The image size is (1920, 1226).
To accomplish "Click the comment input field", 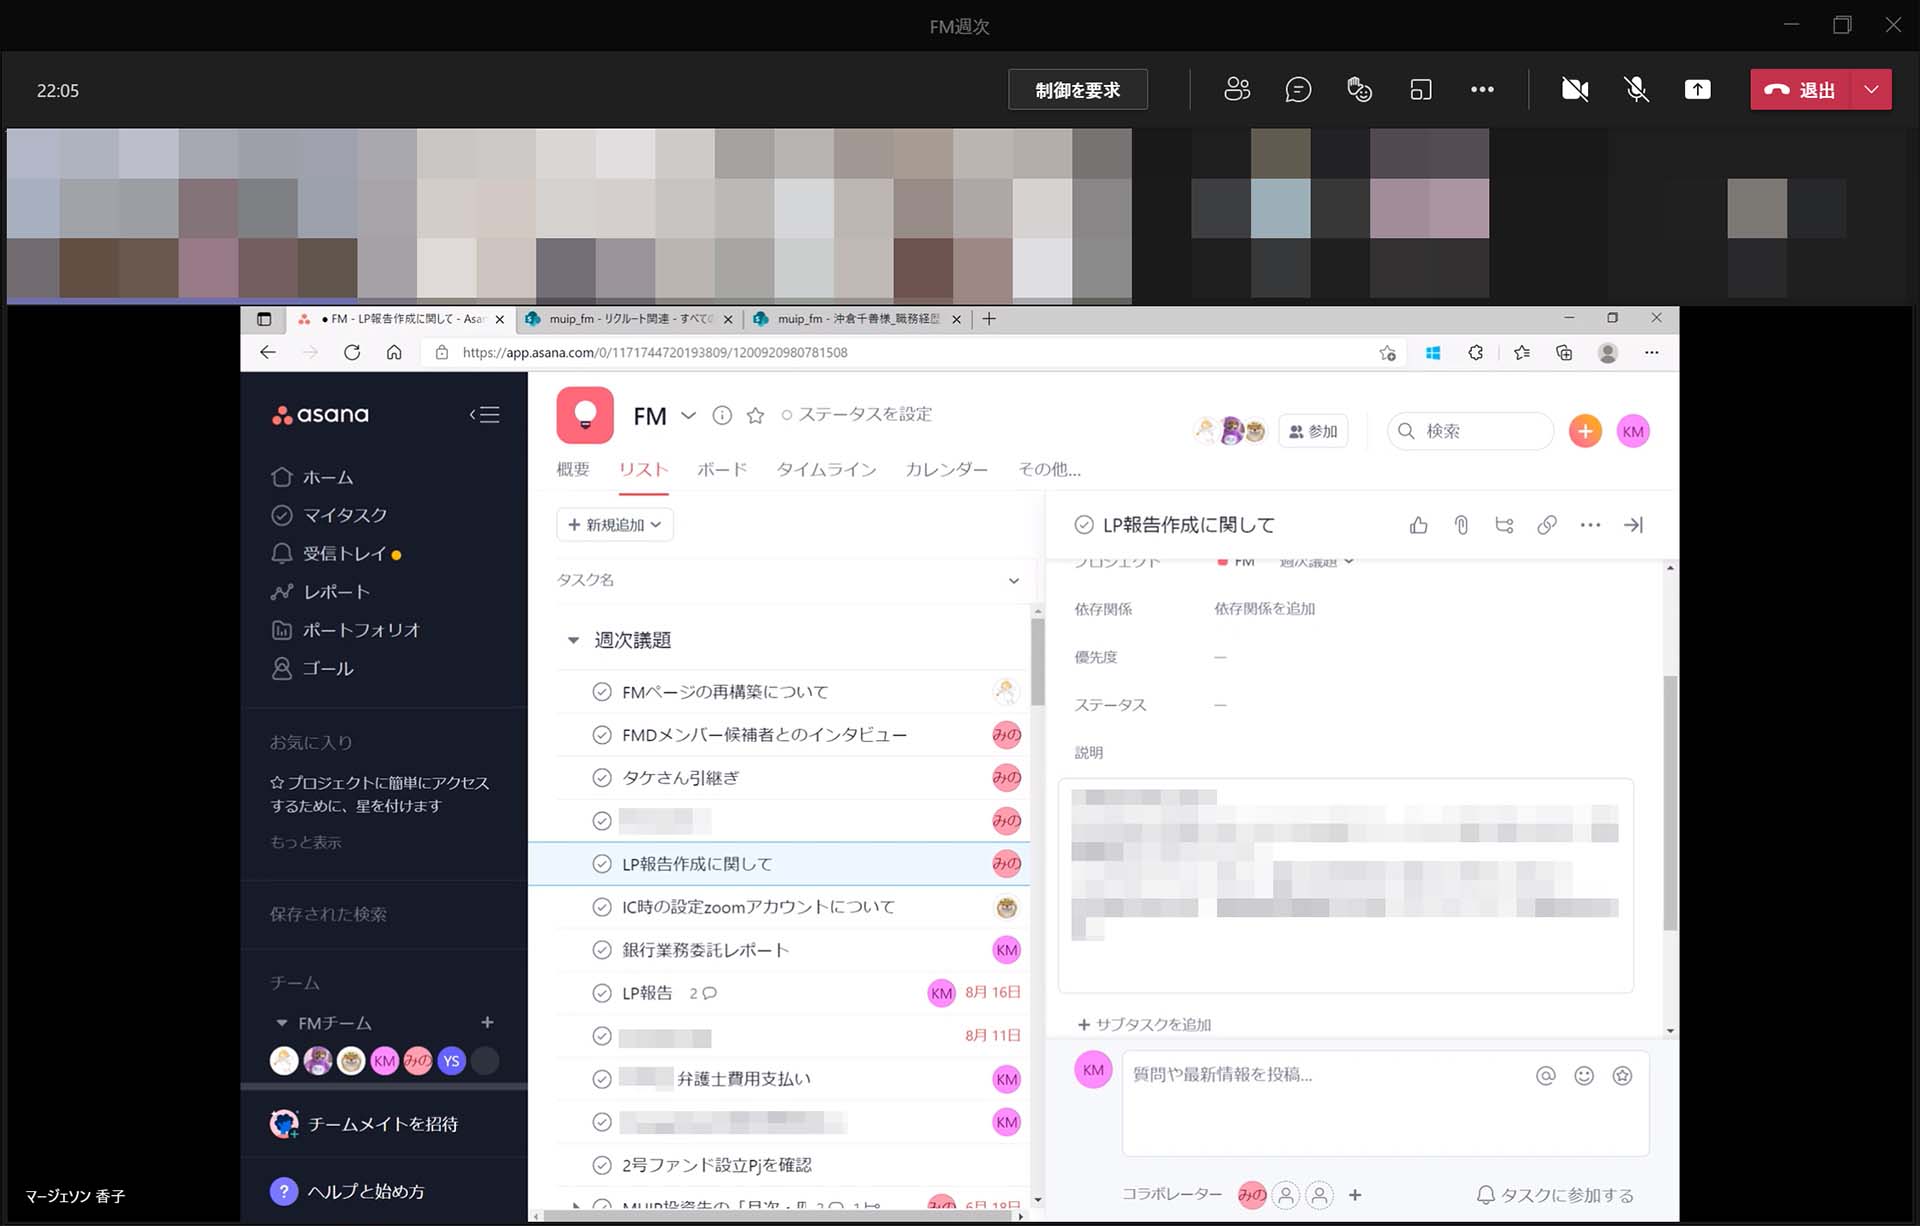I will coord(1385,1103).
